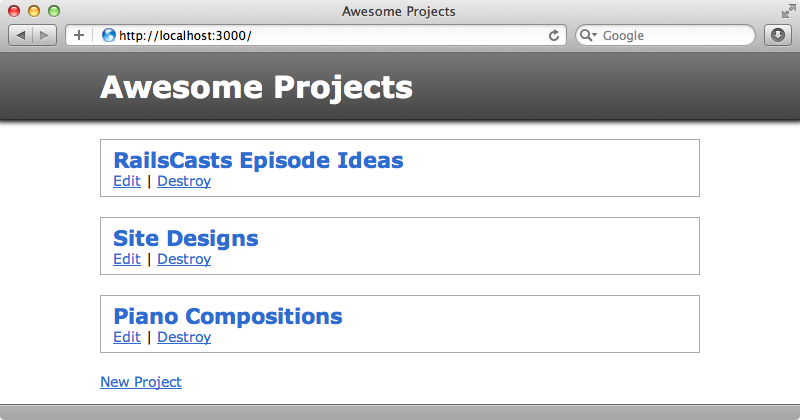Open the downloads button in toolbar
The width and height of the screenshot is (800, 420).
tap(778, 35)
